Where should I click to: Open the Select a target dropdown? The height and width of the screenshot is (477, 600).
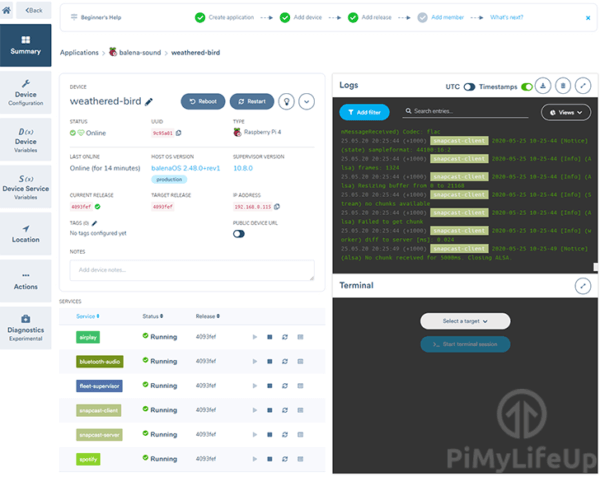coord(464,321)
